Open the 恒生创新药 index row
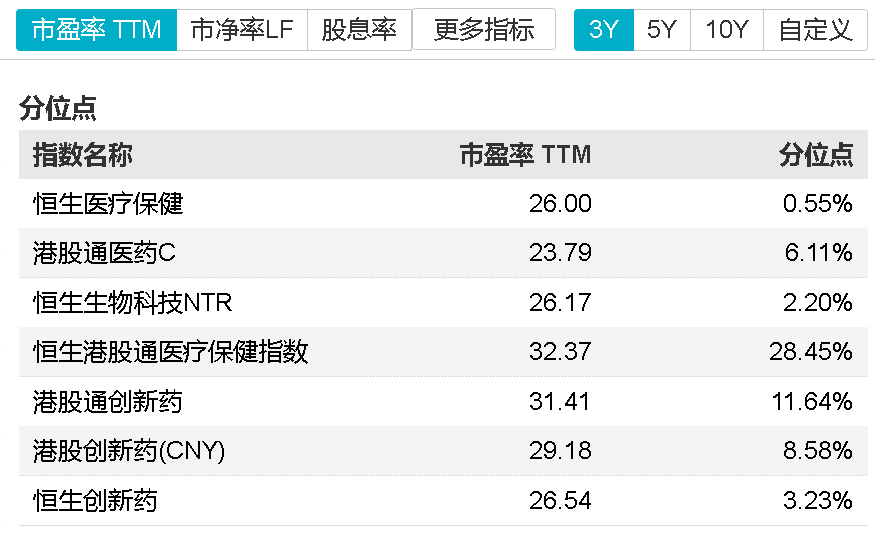Viewport: 875px width, 543px height. pos(443,500)
